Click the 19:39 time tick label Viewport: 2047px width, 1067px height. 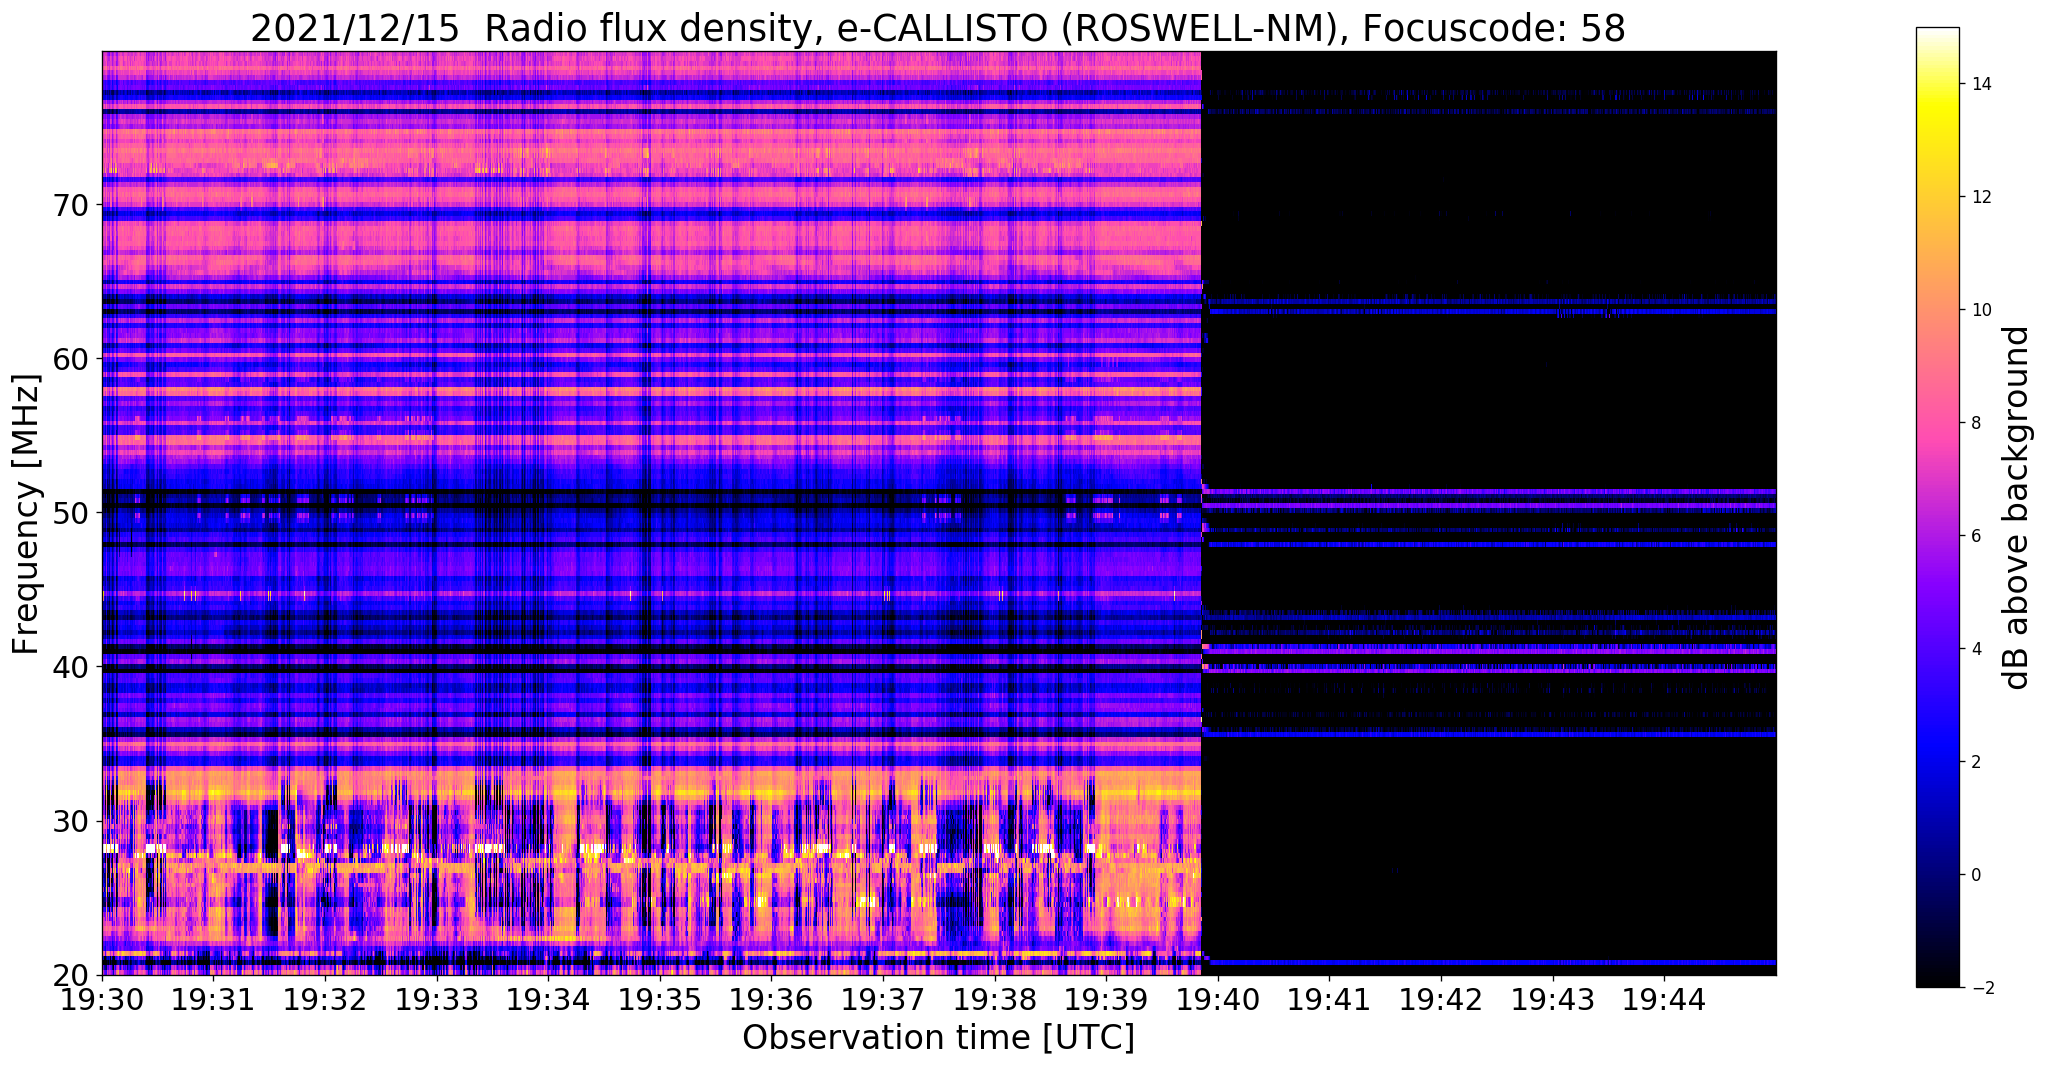click(x=1106, y=998)
